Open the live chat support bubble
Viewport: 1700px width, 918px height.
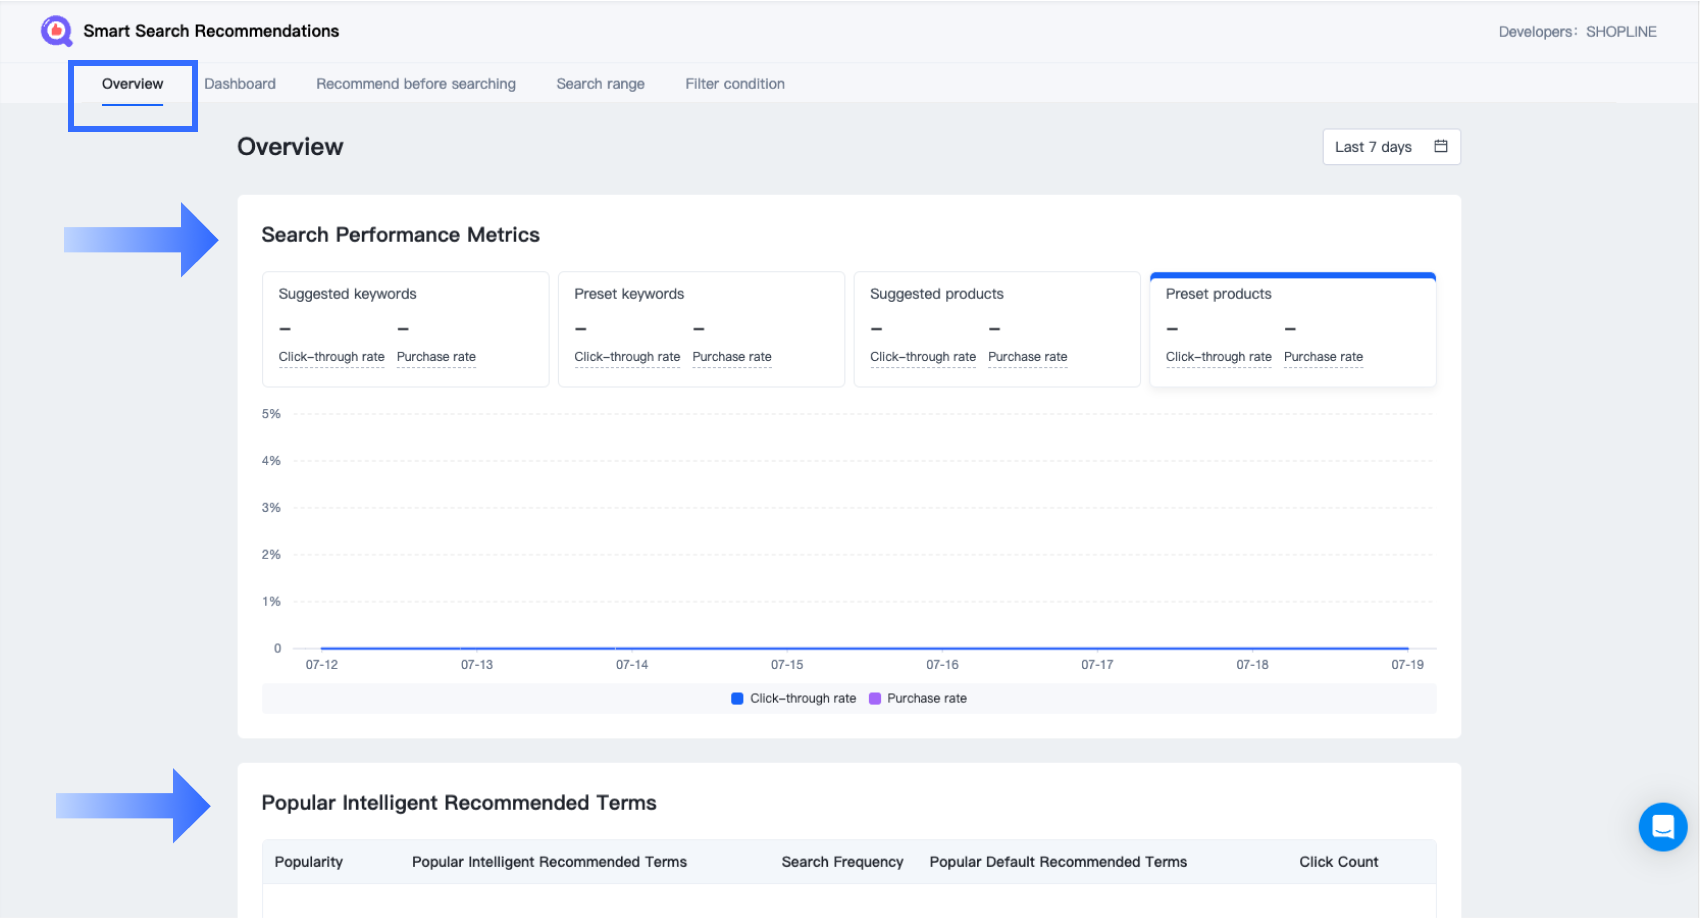(1662, 827)
